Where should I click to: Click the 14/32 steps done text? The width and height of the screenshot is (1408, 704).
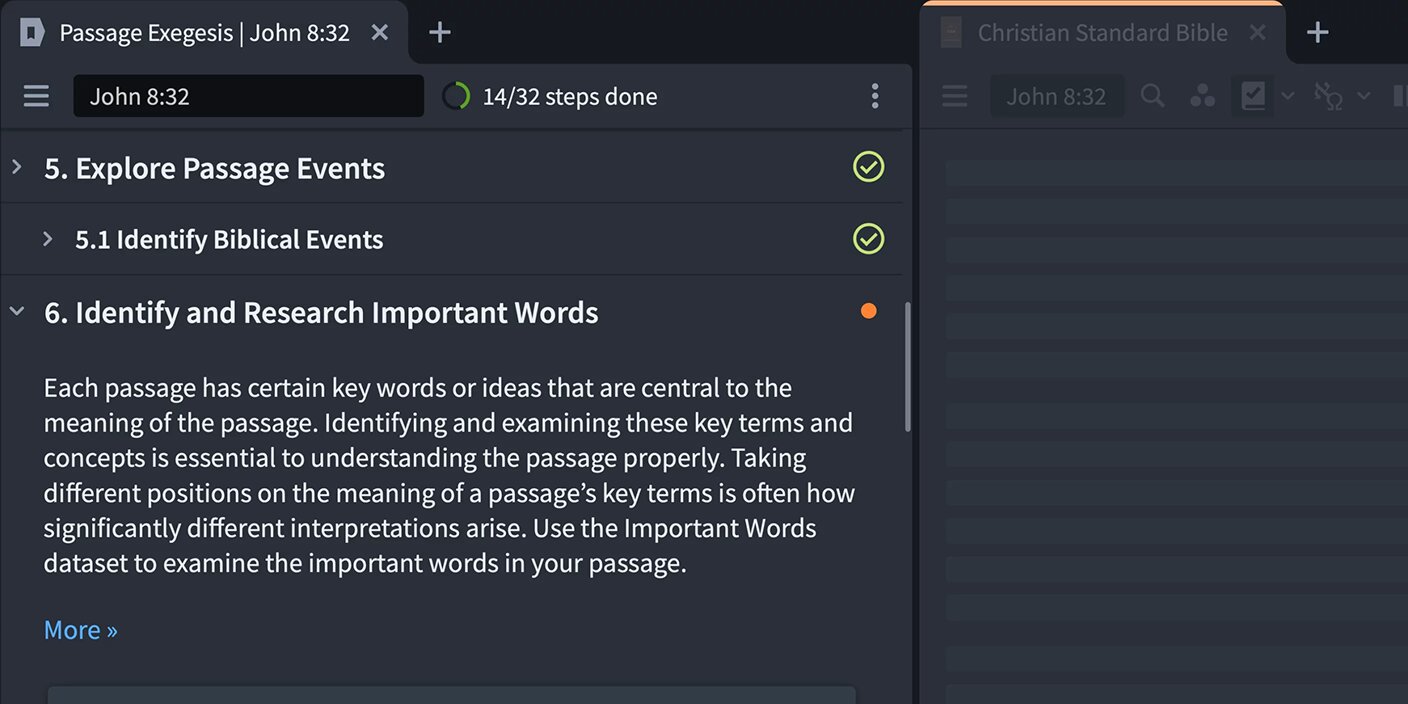[x=570, y=96]
